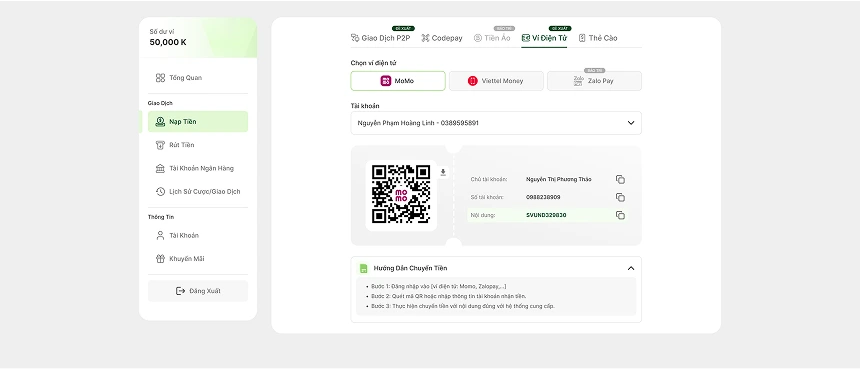Choose the Zalo Pay wallet option
Viewport: 860px width, 369px height.
point(595,81)
